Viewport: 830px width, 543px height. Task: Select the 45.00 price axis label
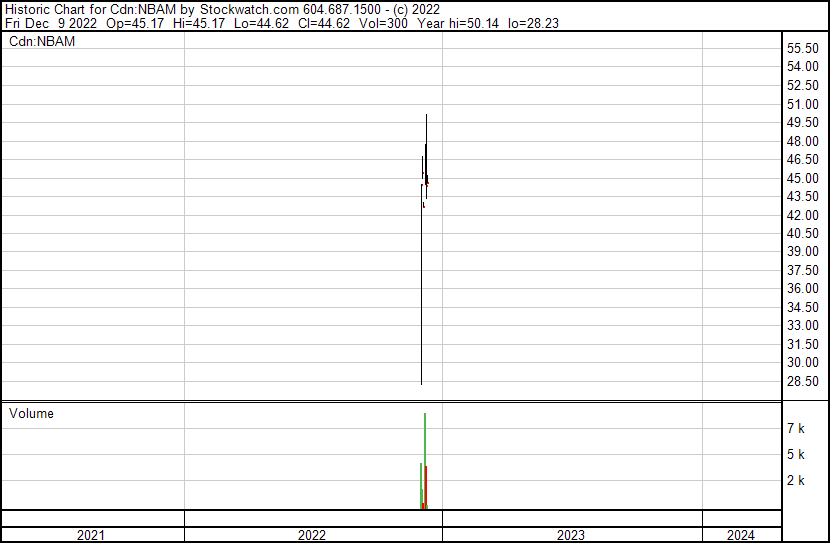(803, 178)
